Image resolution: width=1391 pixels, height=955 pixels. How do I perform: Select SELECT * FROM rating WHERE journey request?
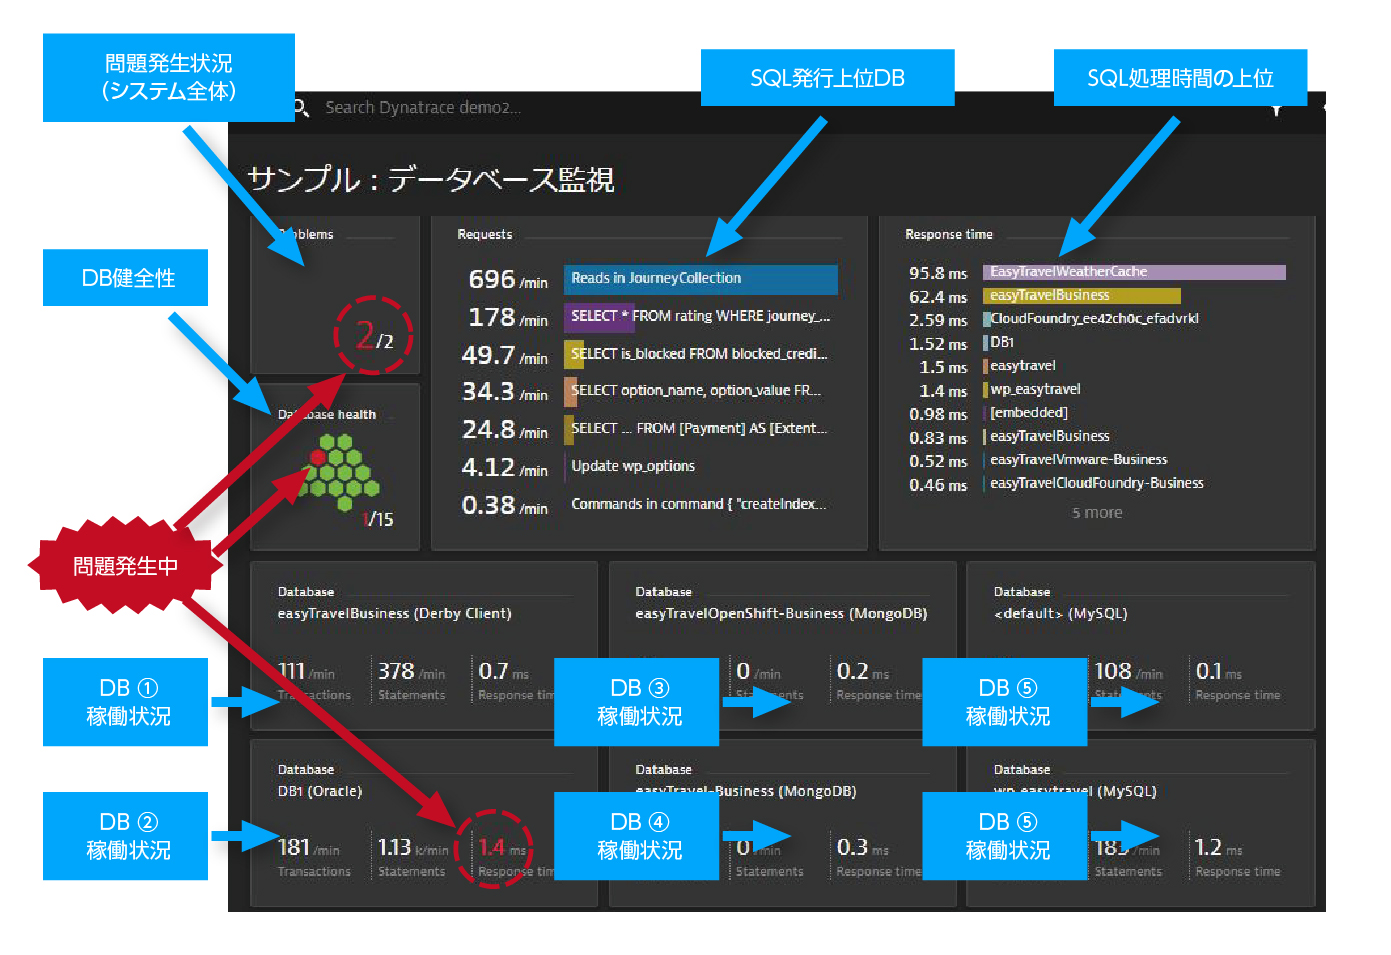point(698,316)
